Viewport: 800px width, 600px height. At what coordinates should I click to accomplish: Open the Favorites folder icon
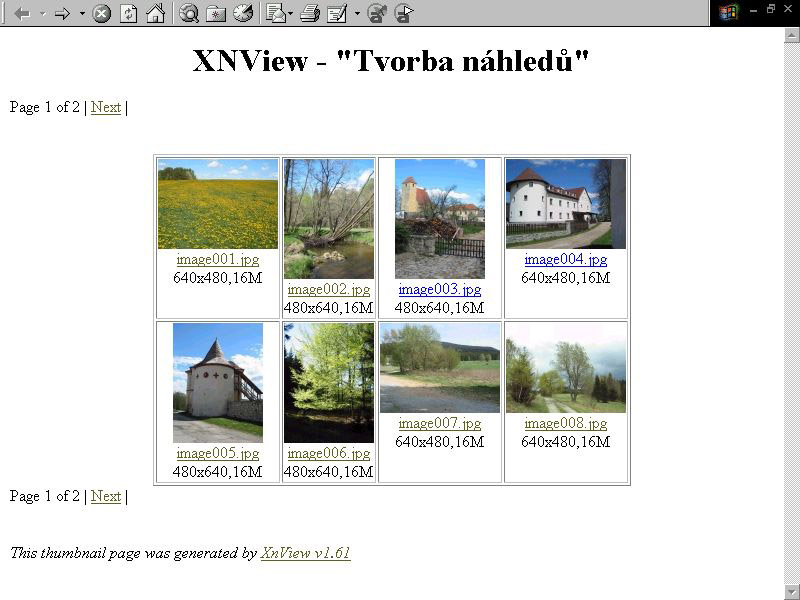tap(216, 13)
